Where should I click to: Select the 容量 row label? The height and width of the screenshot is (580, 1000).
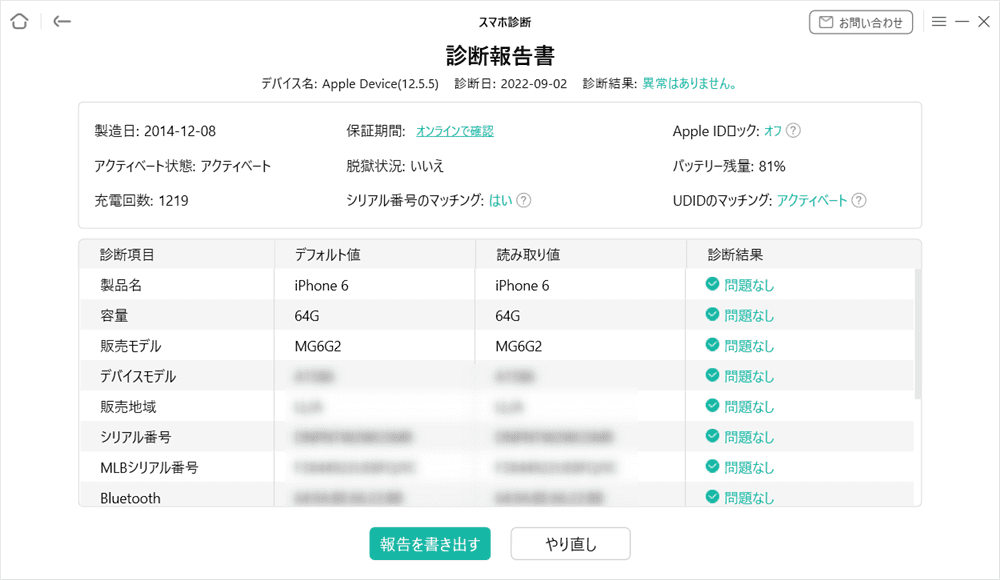point(114,316)
